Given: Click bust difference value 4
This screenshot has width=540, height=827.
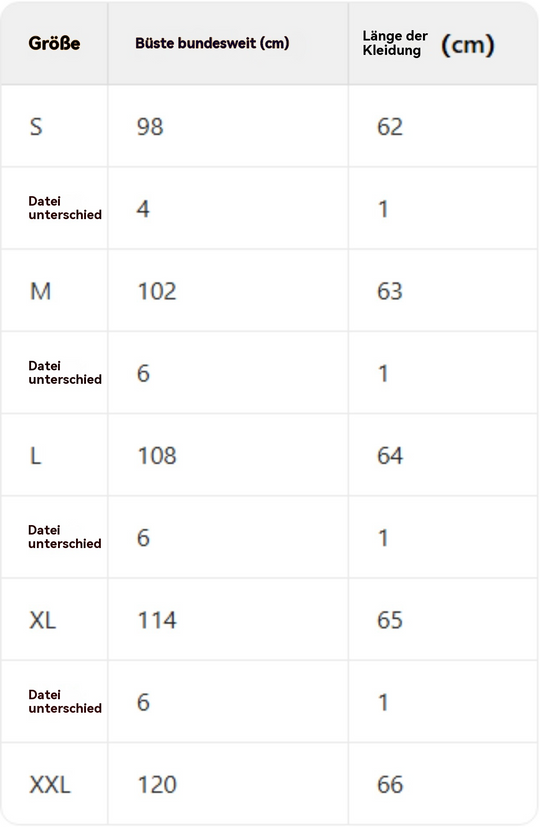Looking at the screenshot, I should (143, 209).
